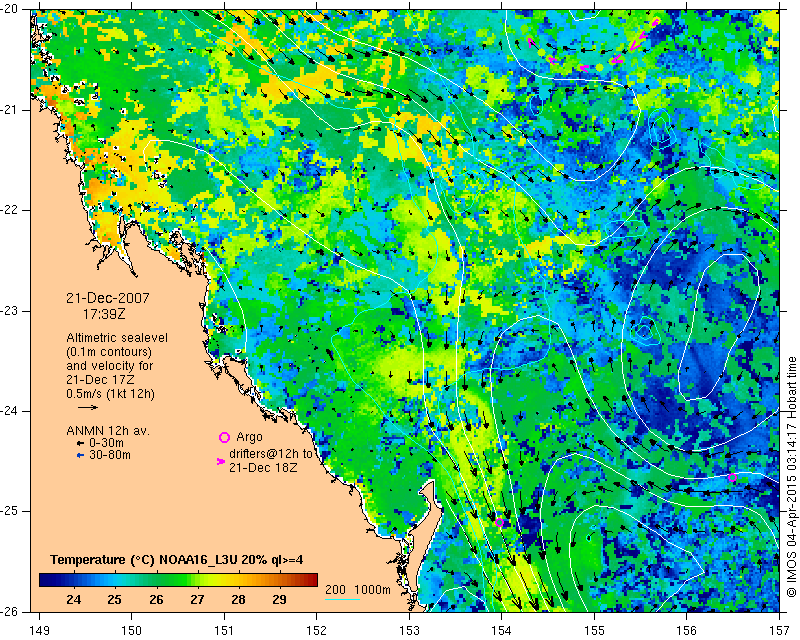Viewport: 800px width, 640px height.
Task: Click the temperature color bar
Action: click(x=179, y=580)
